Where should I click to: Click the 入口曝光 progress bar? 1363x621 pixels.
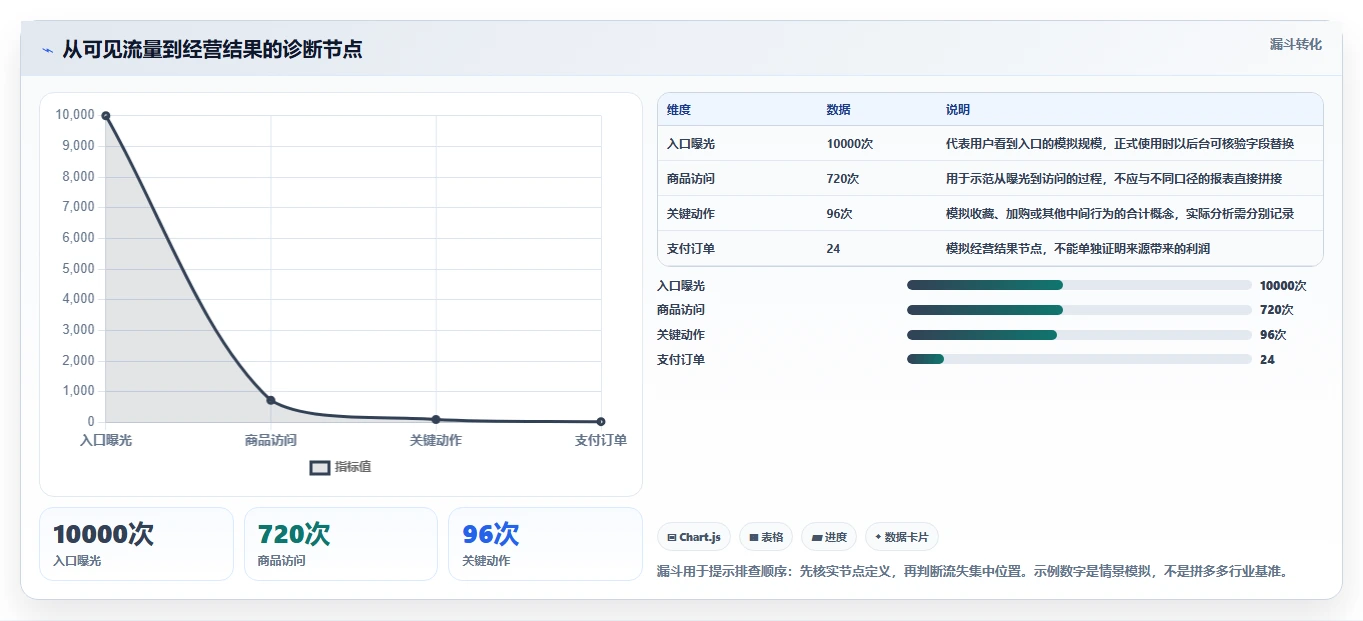1079,285
